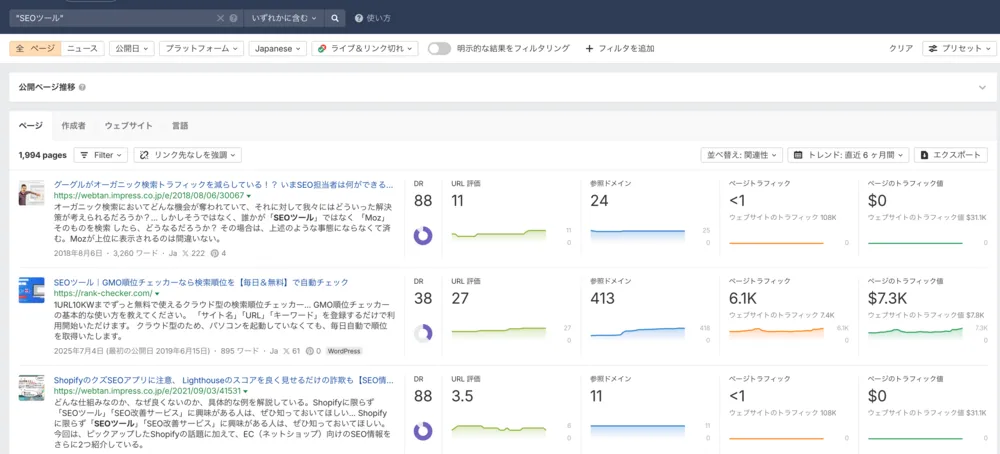Click the エクスポート button
Viewport: 1000px width, 454px height.
(951, 155)
